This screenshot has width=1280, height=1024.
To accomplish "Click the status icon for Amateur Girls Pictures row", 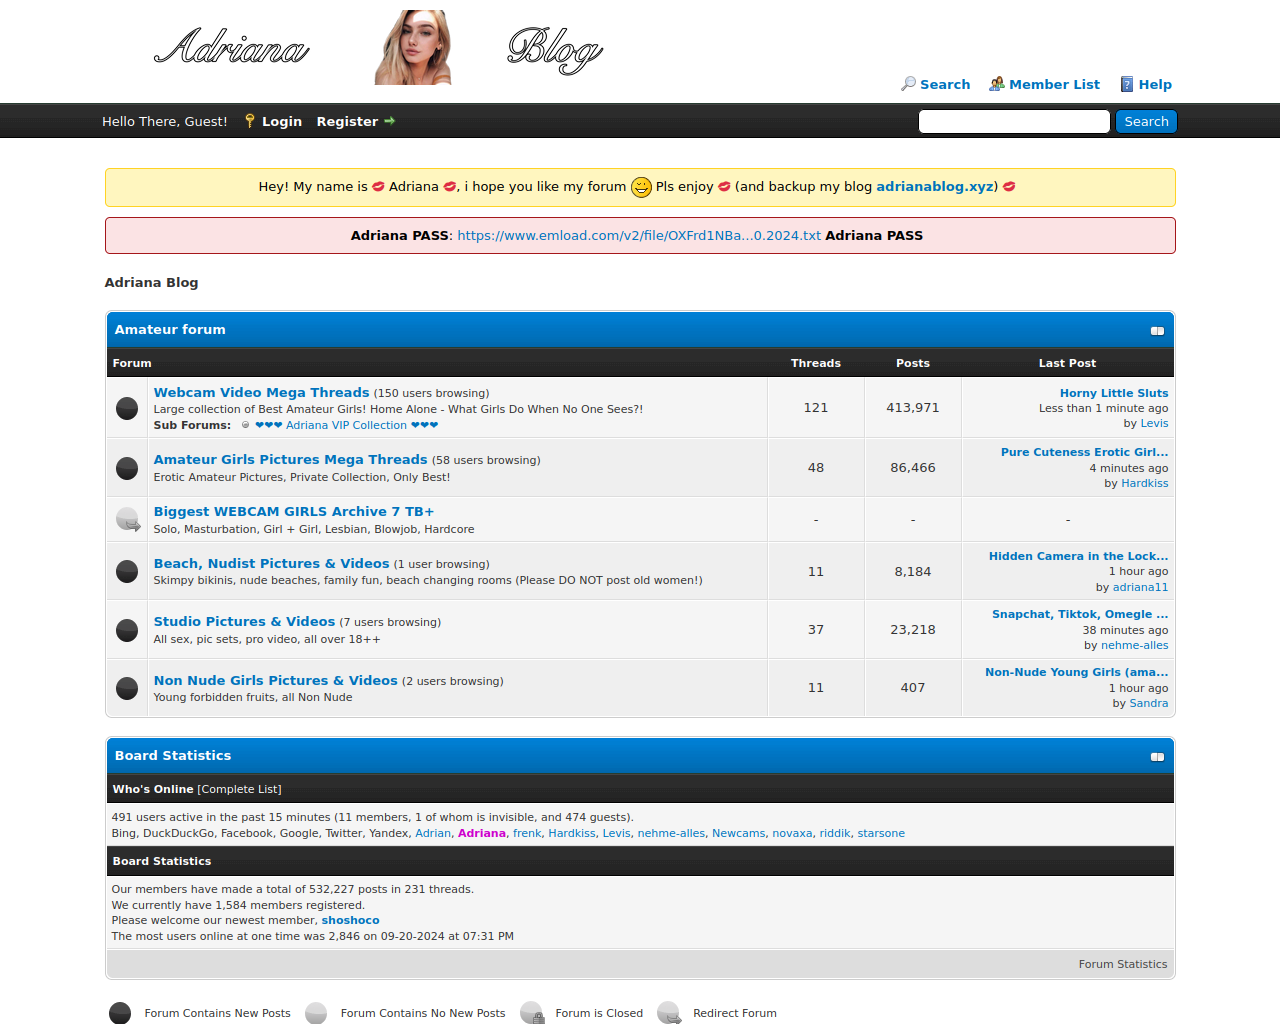I will pyautogui.click(x=127, y=468).
